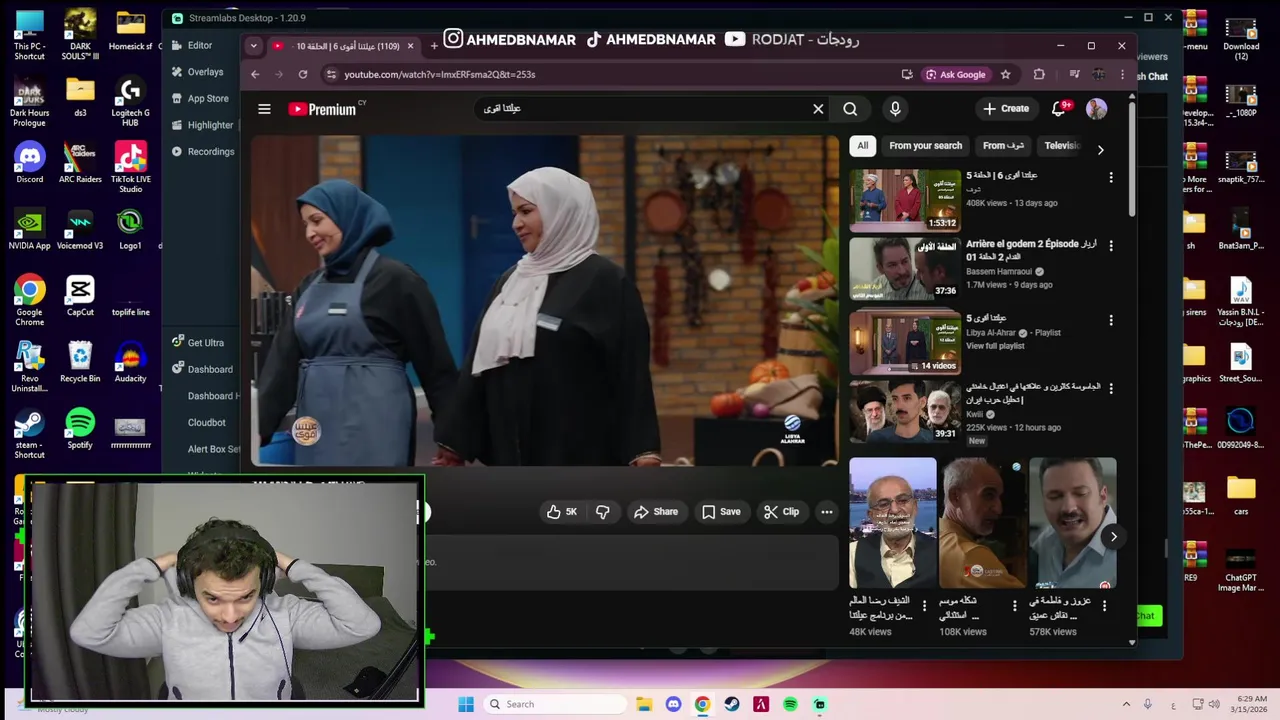The width and height of the screenshot is (1280, 720).
Task: Click the Save button
Action: pyautogui.click(x=721, y=512)
